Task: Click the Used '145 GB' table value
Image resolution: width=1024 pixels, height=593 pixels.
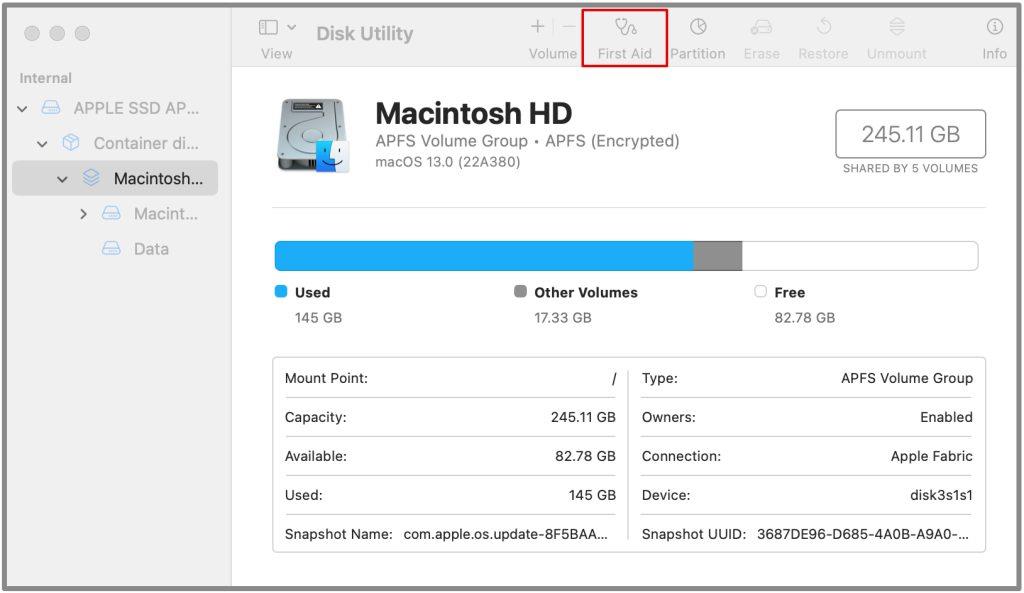Action: pos(592,495)
